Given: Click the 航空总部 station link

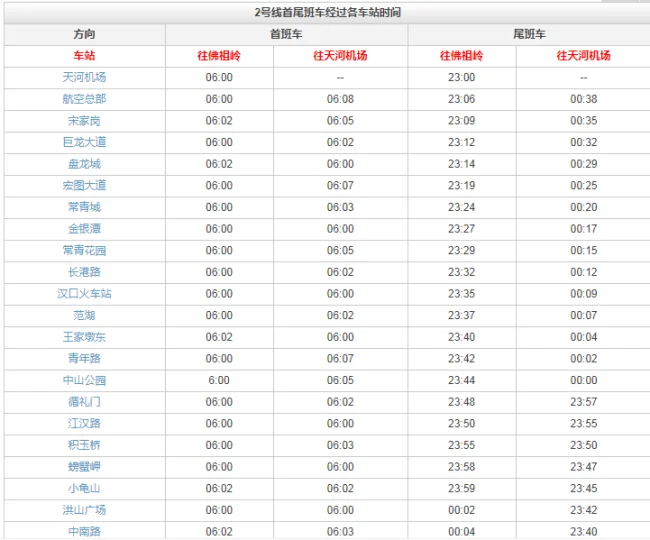Looking at the screenshot, I should tap(84, 99).
